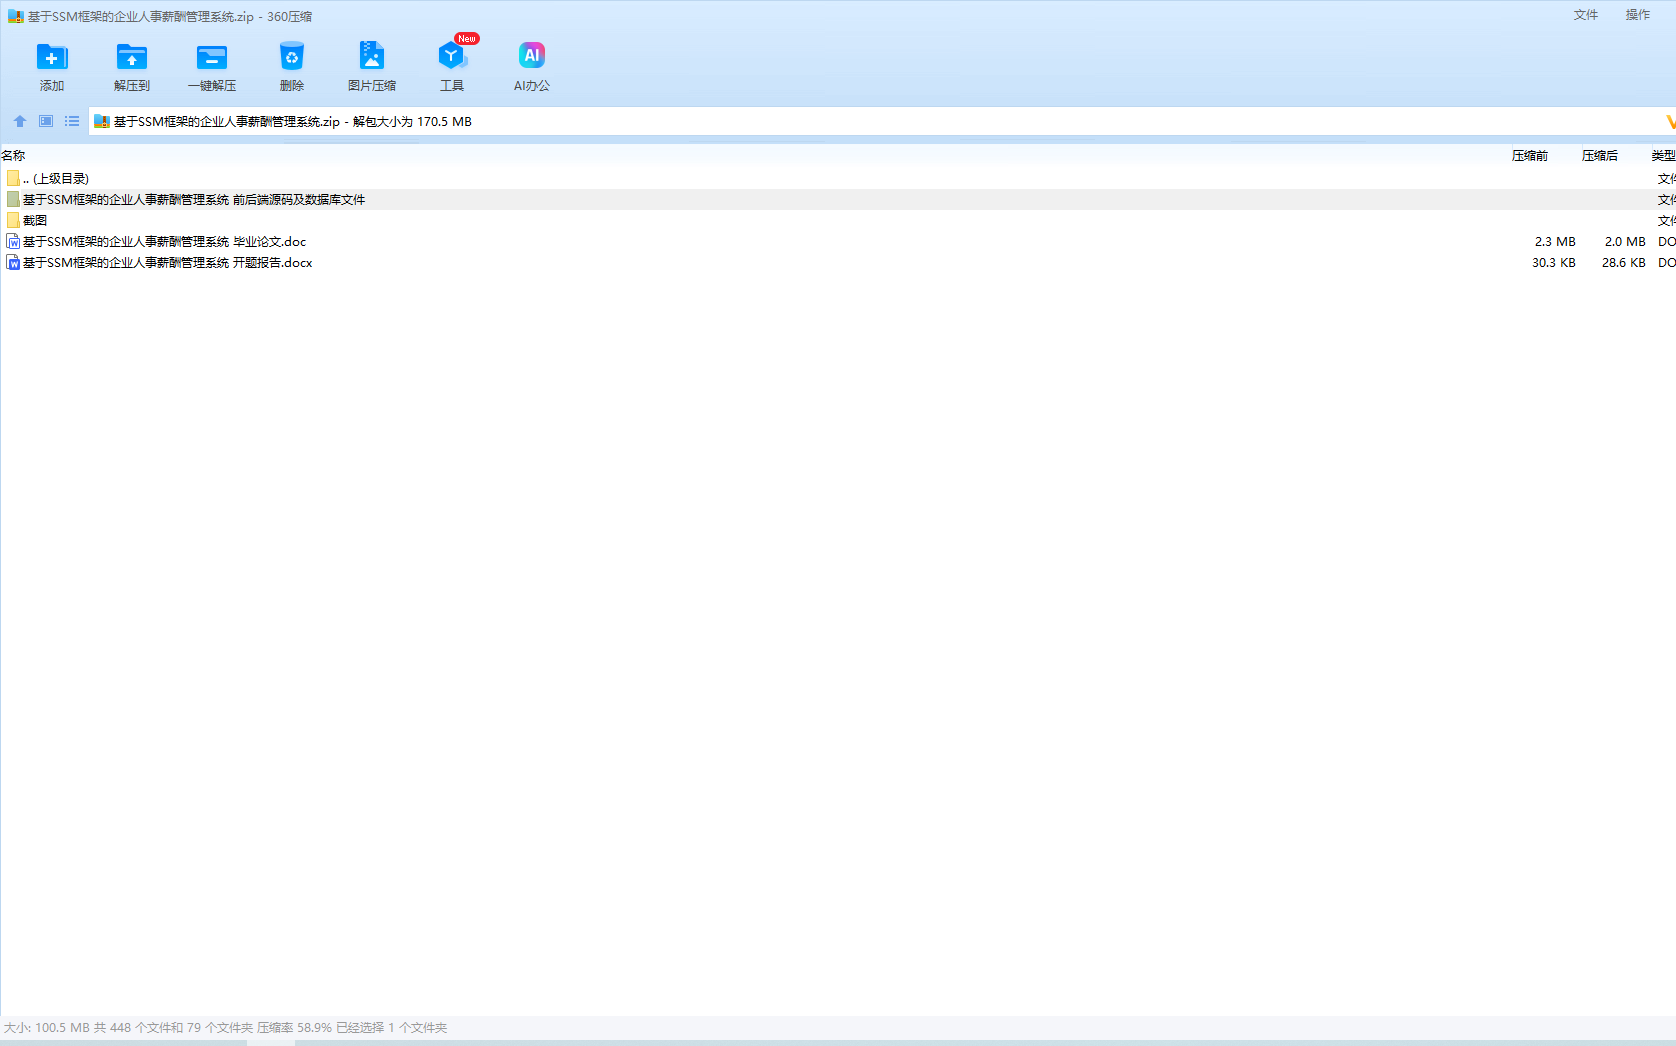The width and height of the screenshot is (1676, 1046).
Task: Select the 毕业论文.doc file
Action: [165, 241]
